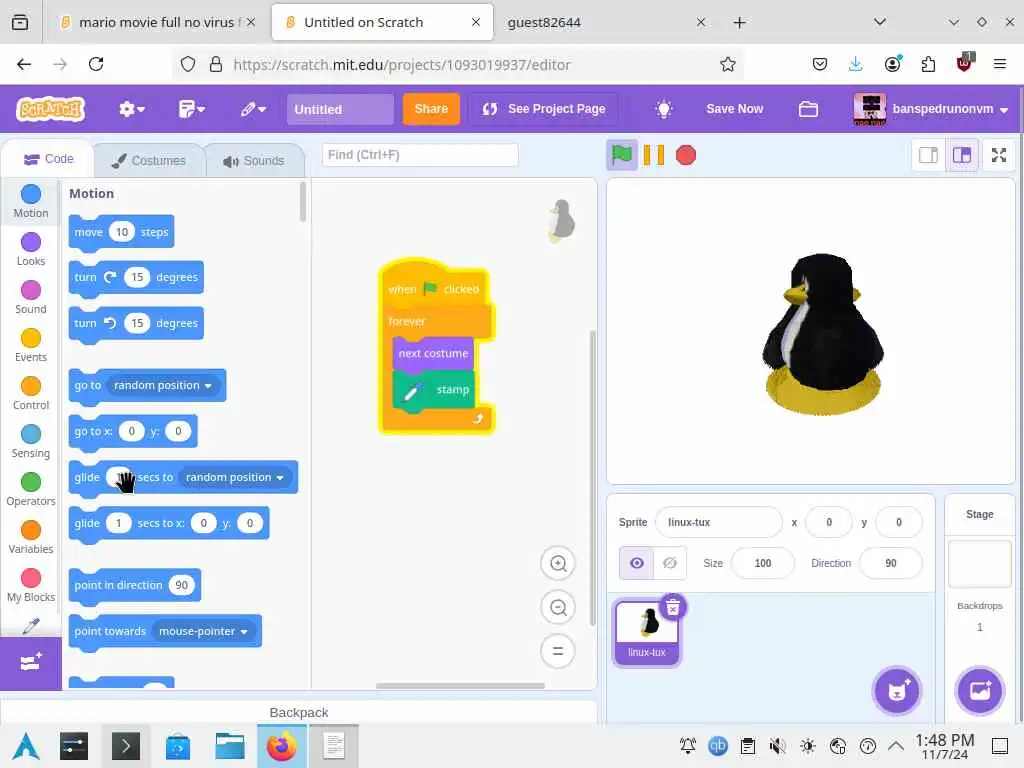List all Firefox tabs with chevron
The height and width of the screenshot is (768, 1024).
pyautogui.click(x=880, y=22)
